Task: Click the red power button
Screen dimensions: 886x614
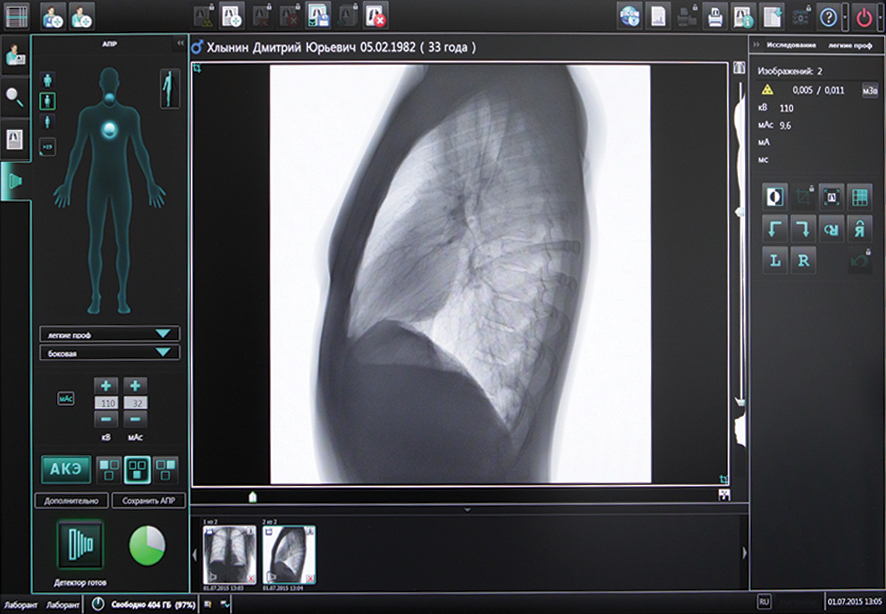Action: (x=864, y=15)
